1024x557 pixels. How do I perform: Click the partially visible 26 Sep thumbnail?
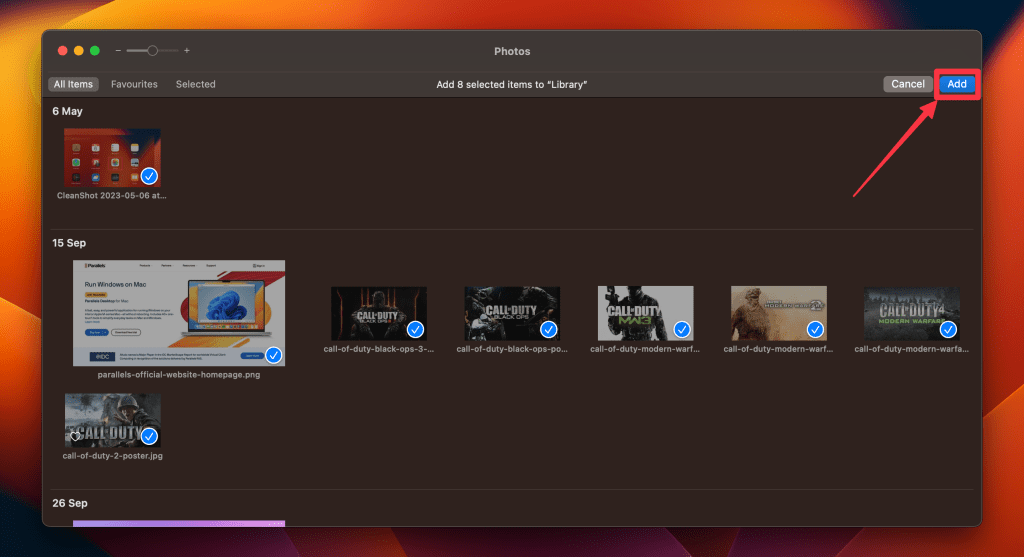tap(178, 522)
